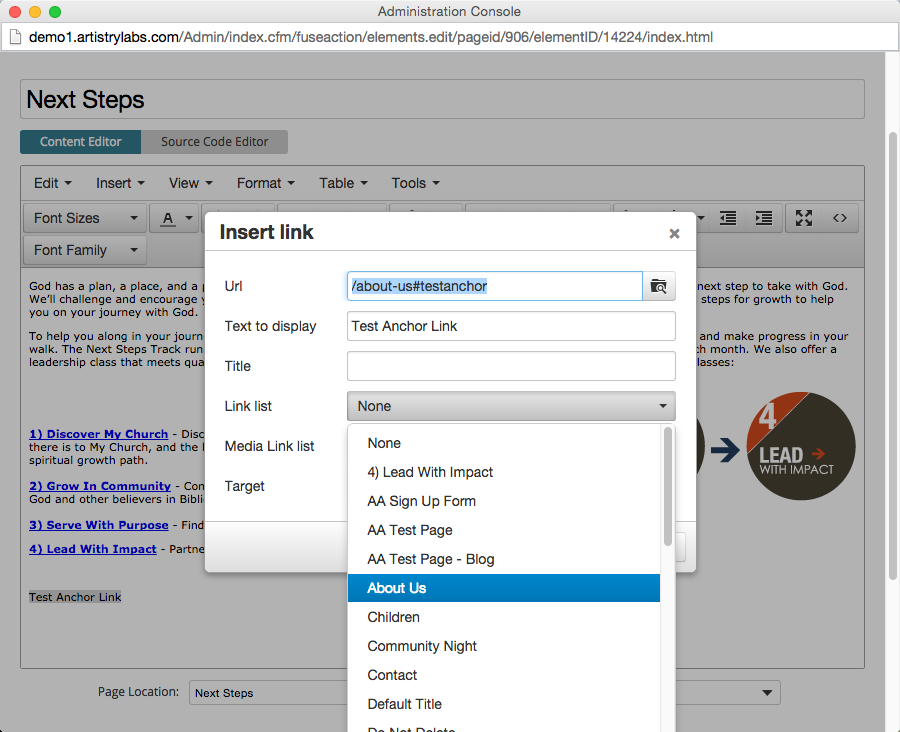Open the Insert menu
Image resolution: width=900 pixels, height=732 pixels.
click(x=120, y=183)
